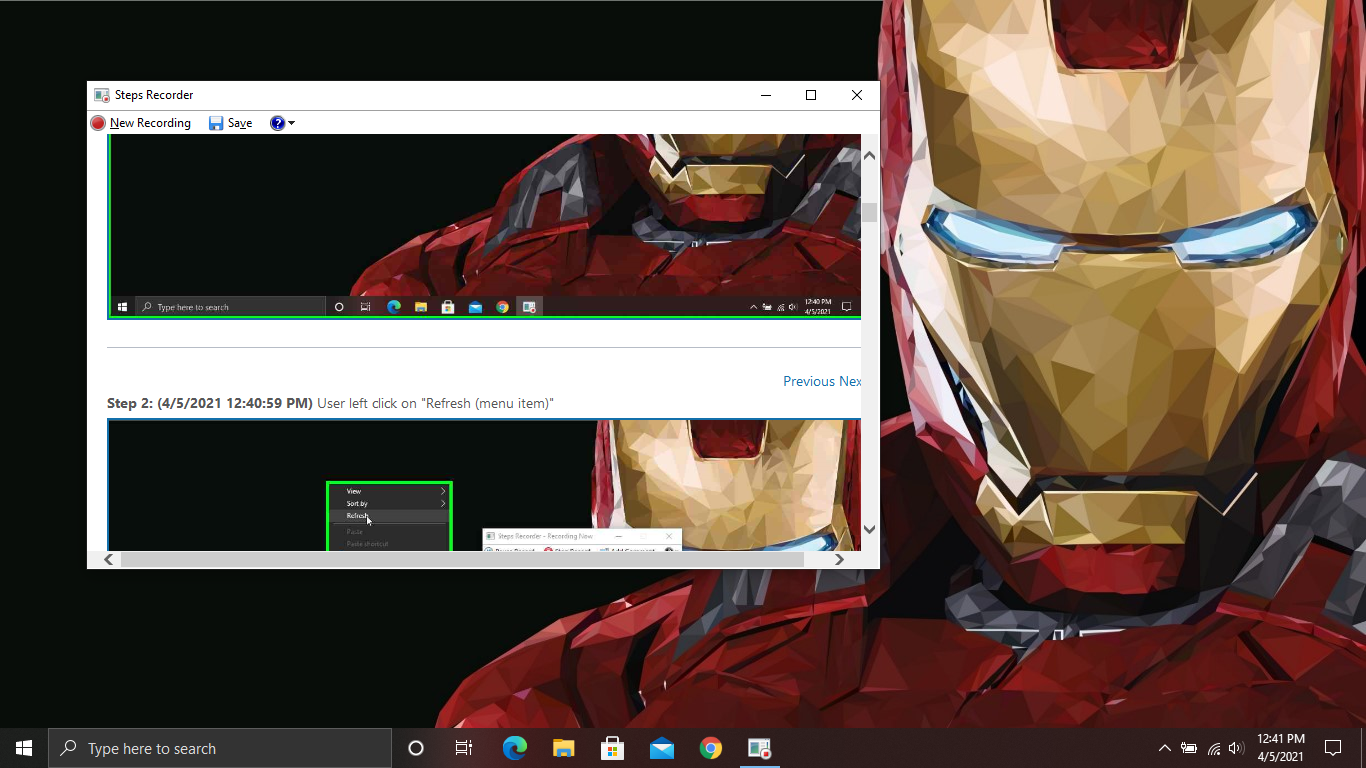Click the horizontal scrollbar thumb
This screenshot has width=1366, height=768.
point(462,560)
